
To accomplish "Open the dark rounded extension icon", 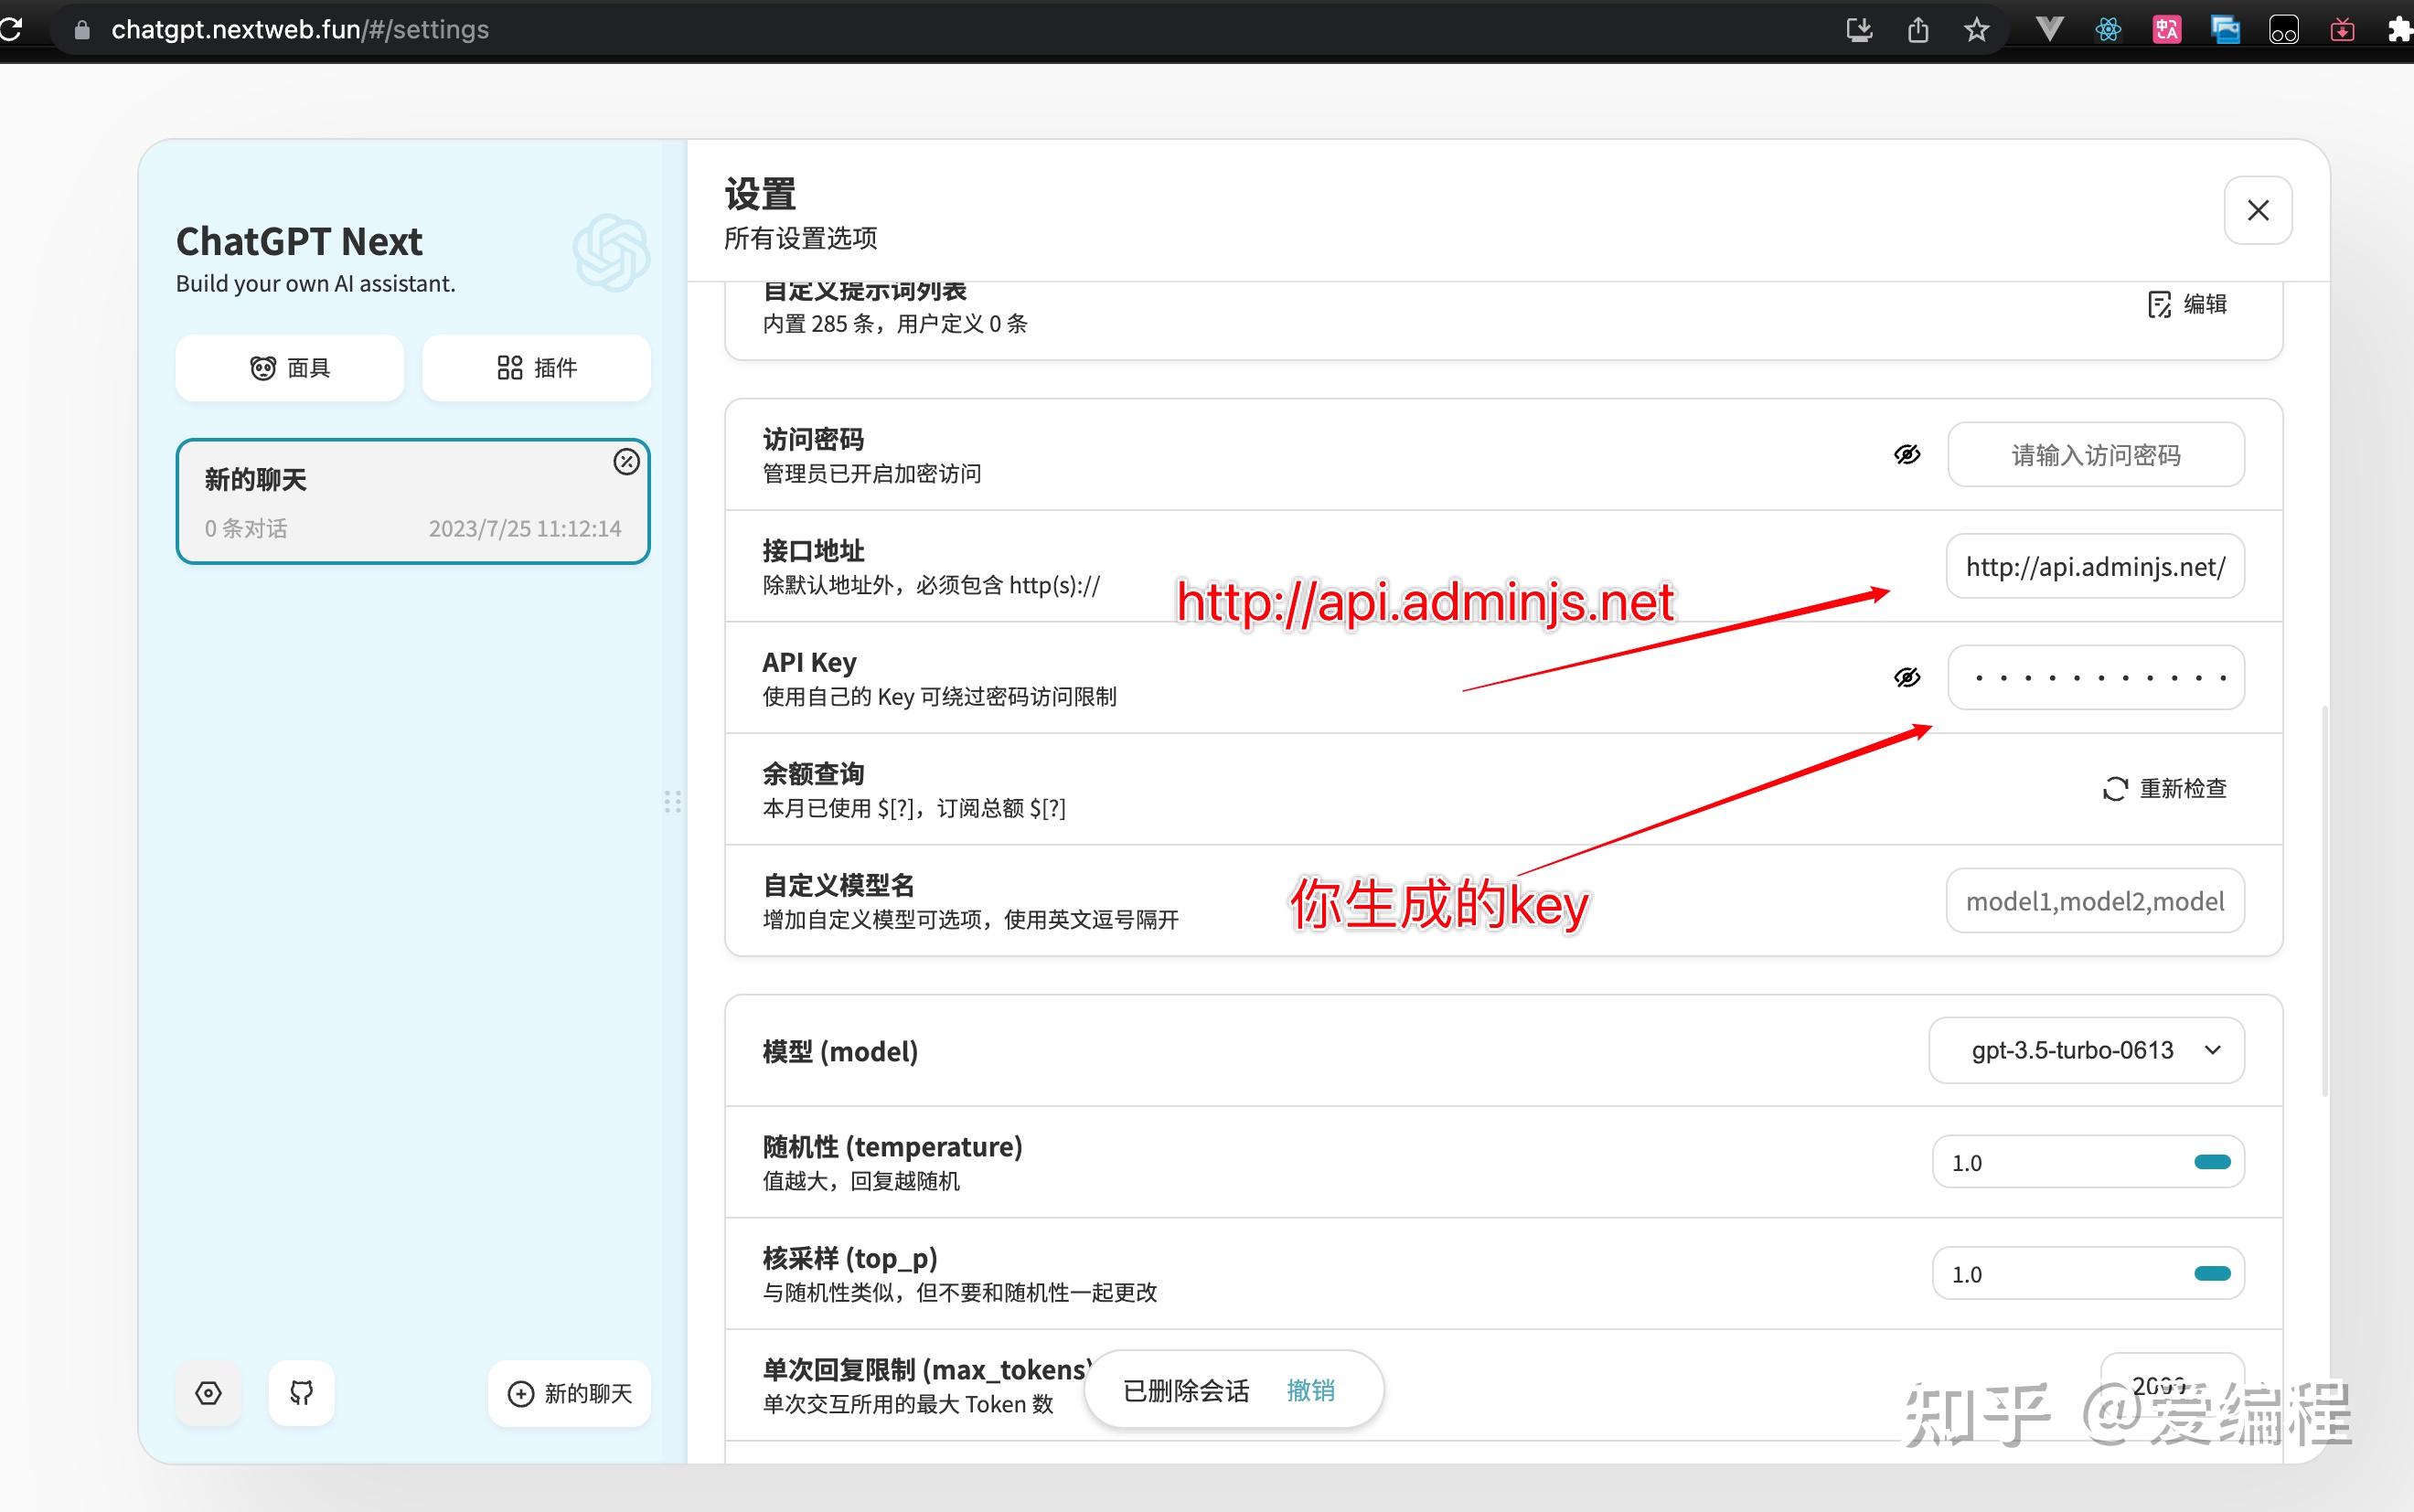I will pos(2284,30).
